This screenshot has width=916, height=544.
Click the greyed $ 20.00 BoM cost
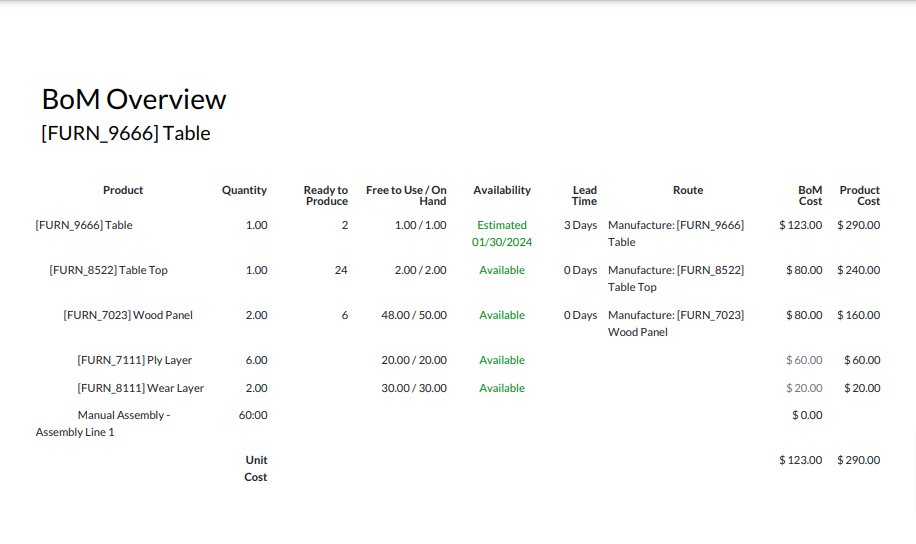tap(804, 388)
